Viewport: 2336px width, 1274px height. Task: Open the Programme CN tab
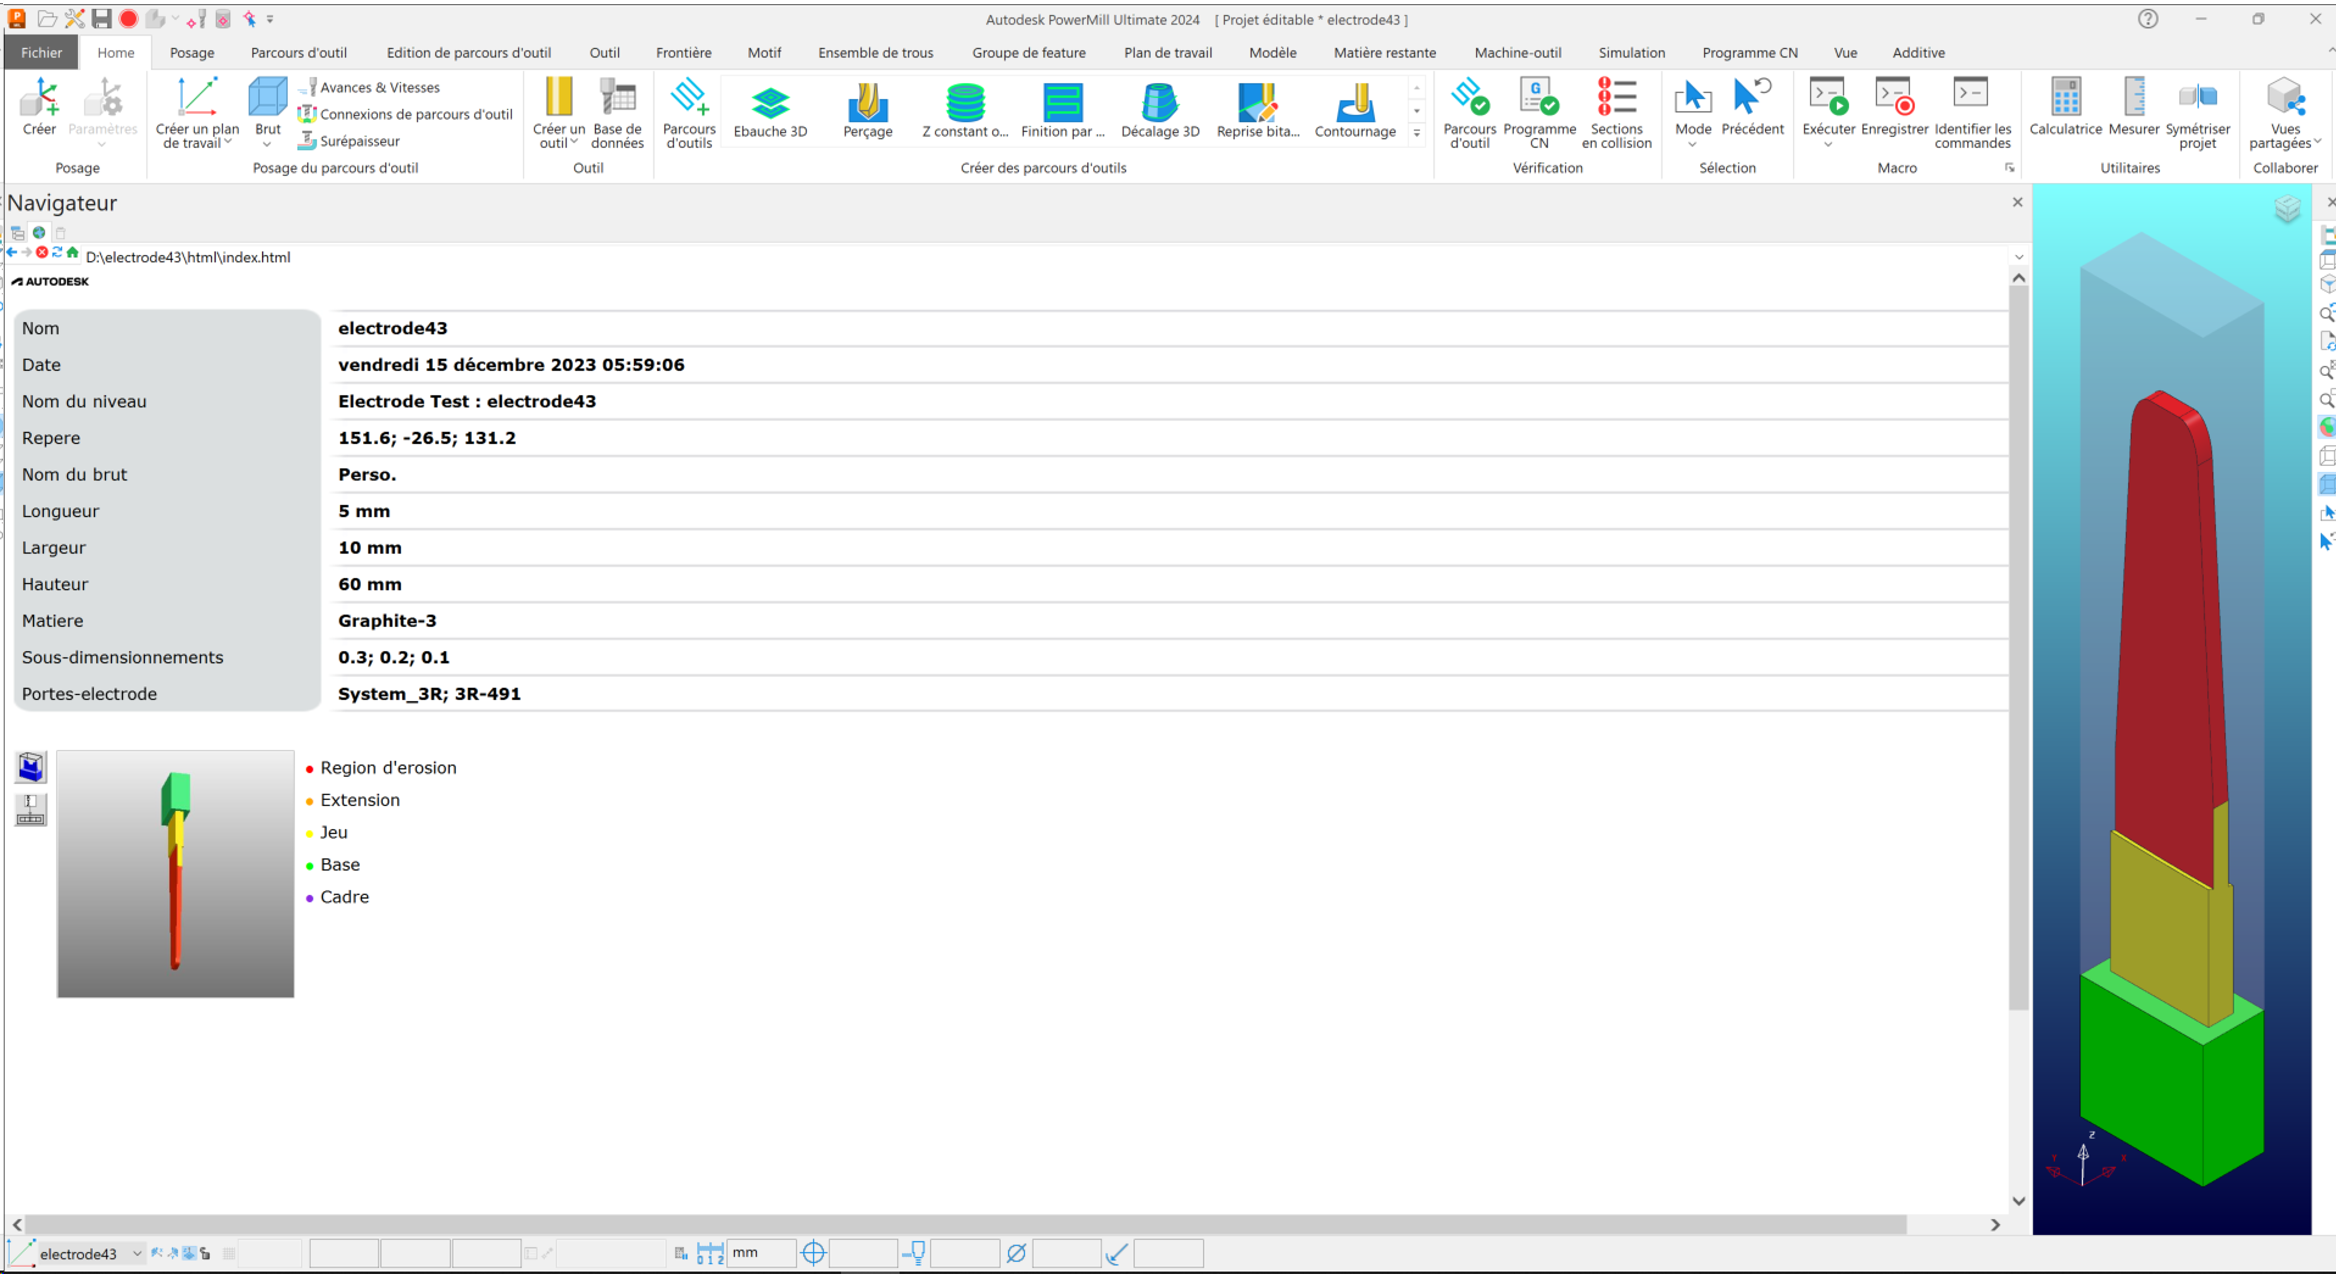pyautogui.click(x=1750, y=52)
